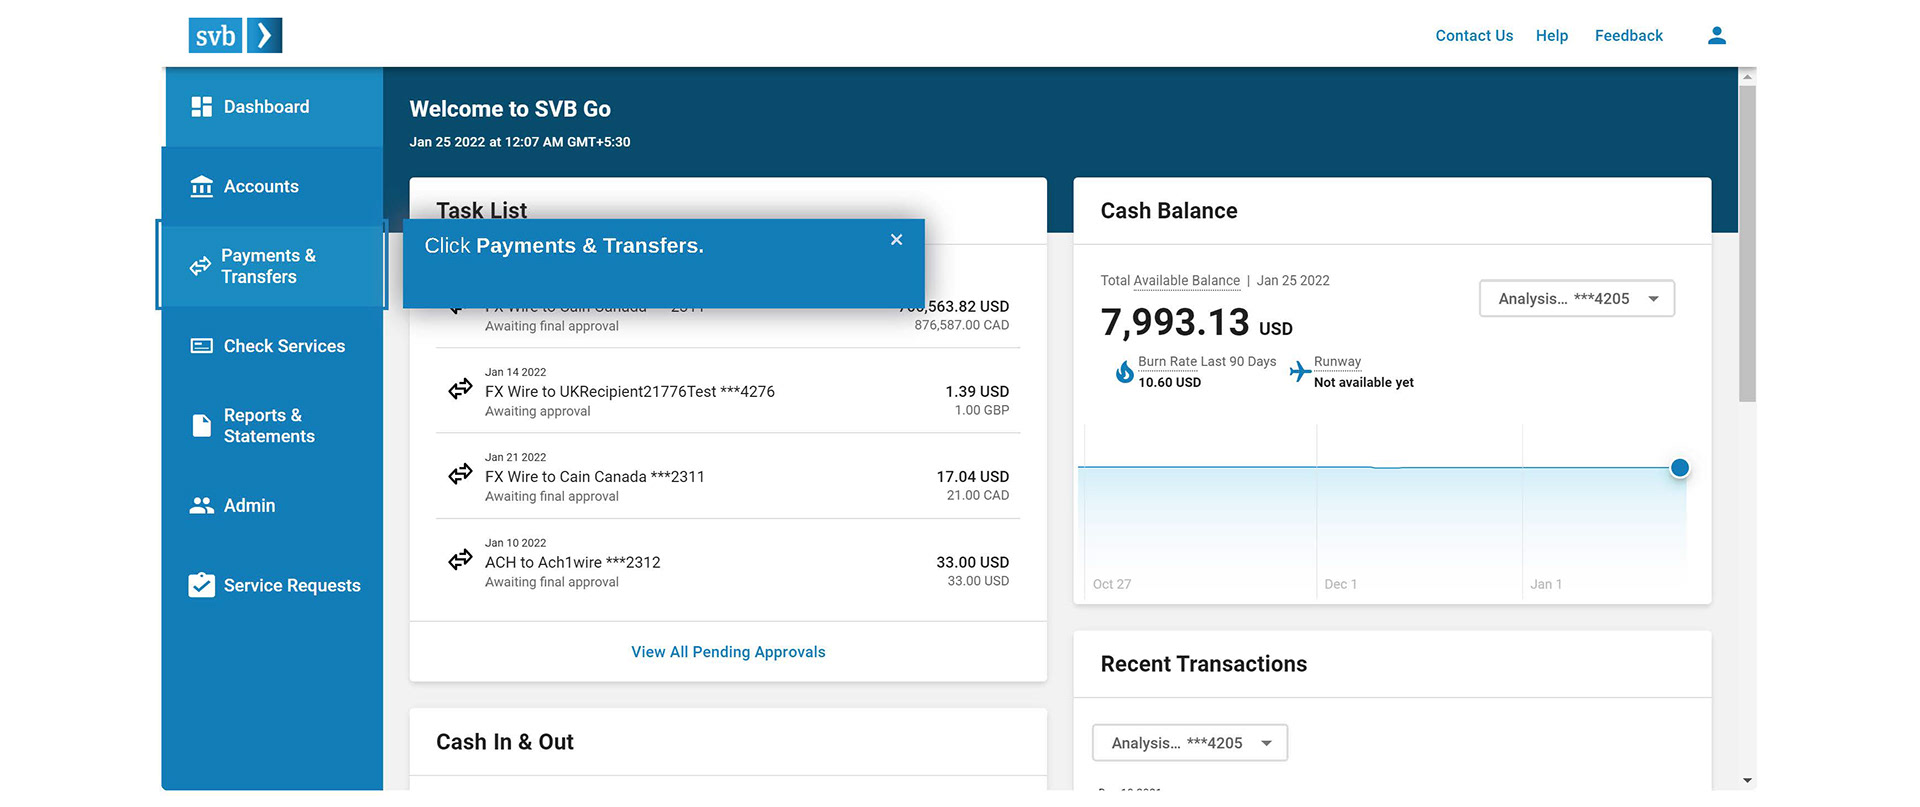Click the Service Requests clipboard icon
This screenshot has height=807, width=1920.
click(201, 585)
